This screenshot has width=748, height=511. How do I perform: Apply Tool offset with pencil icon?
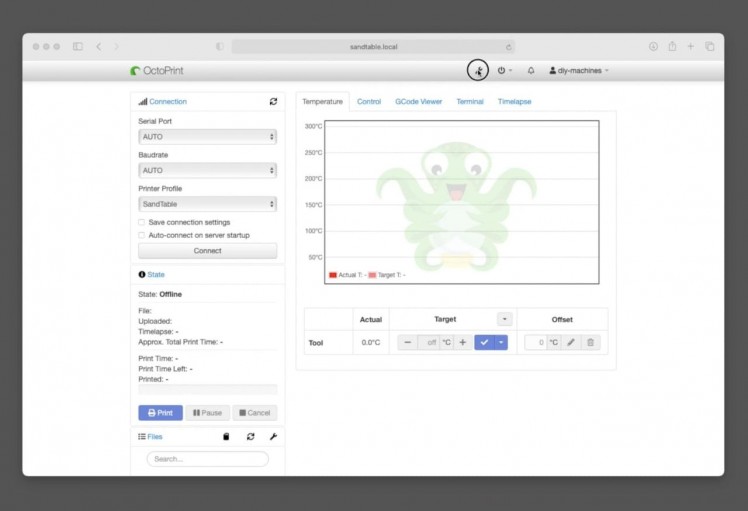571,343
